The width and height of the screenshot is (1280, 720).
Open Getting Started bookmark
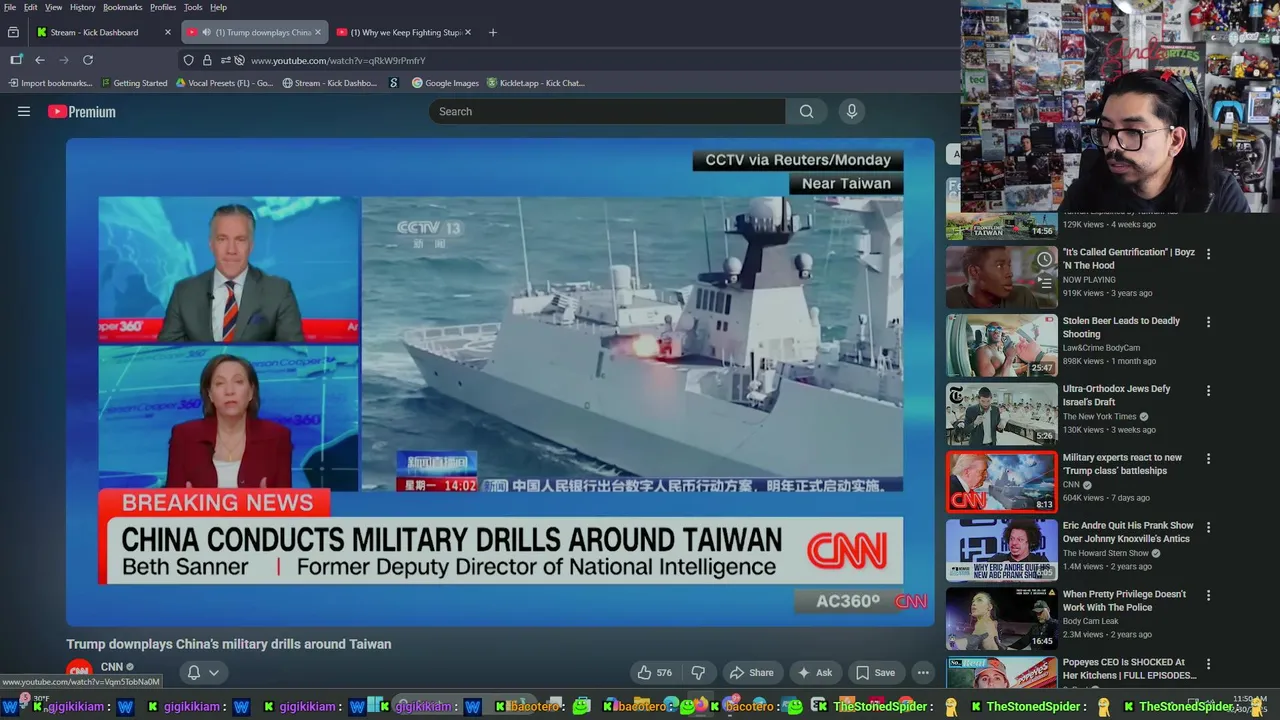tap(134, 83)
